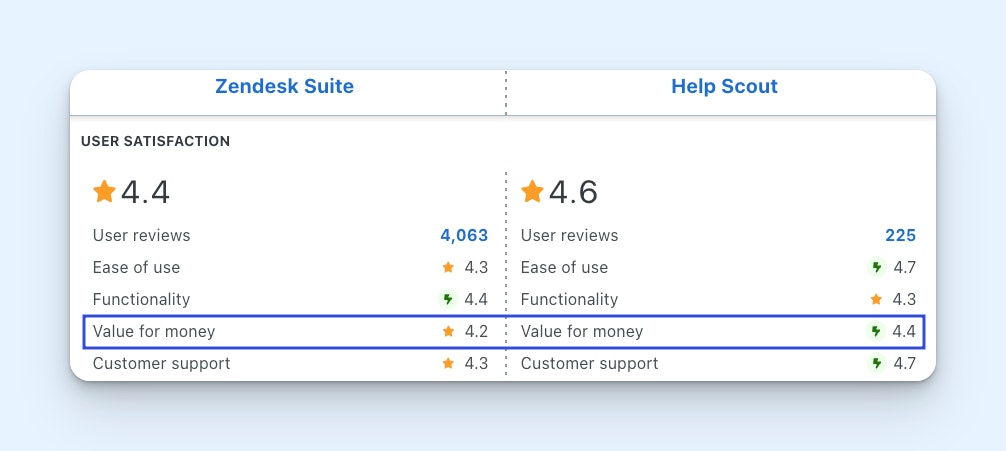
Task: Click the Zendesk 'Ease of use' label
Action: 137,268
